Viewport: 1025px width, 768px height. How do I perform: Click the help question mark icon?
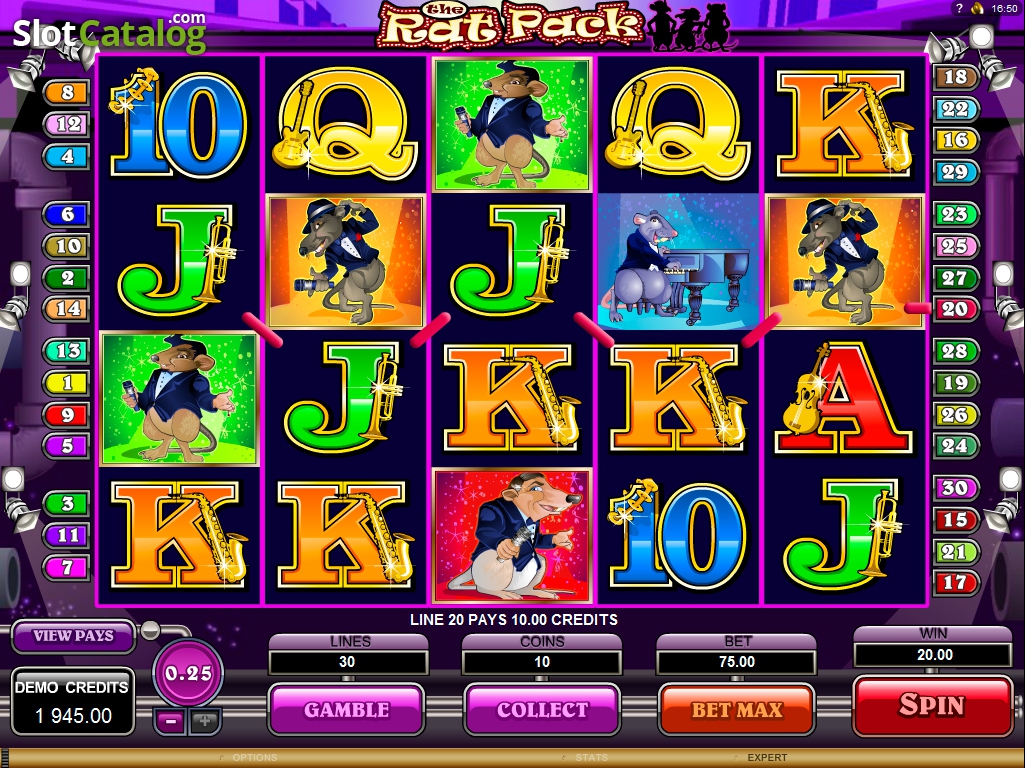960,8
